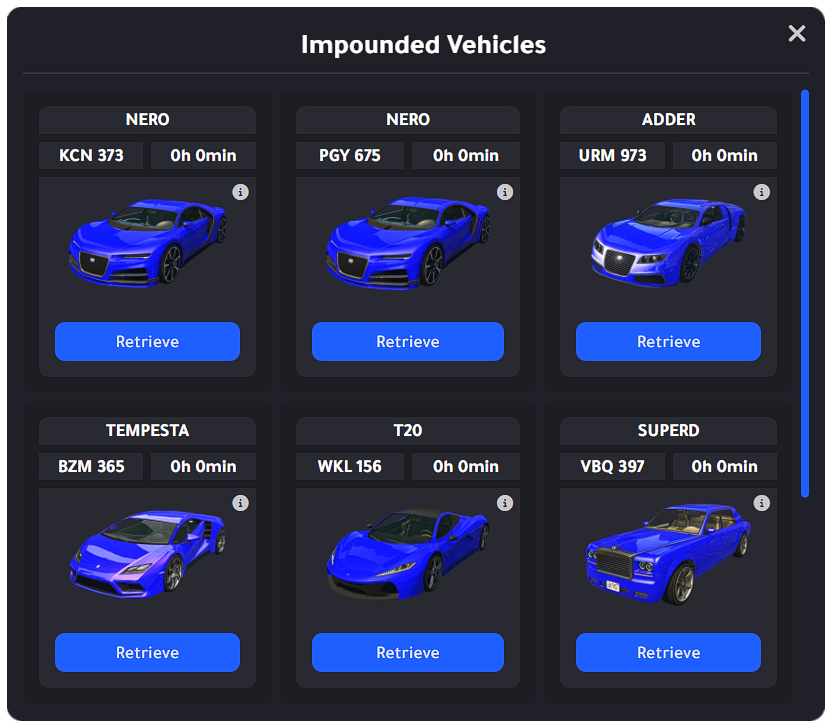Click 0h 0min timer on Adder card
This screenshot has height=728, width=832.
tap(724, 155)
